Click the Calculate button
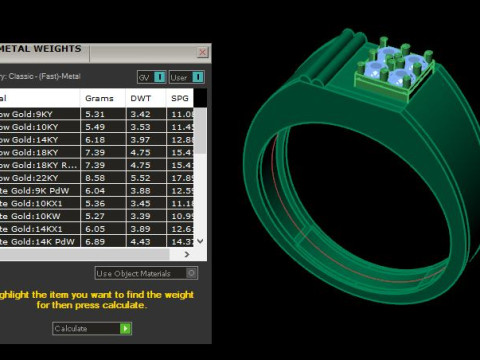The width and height of the screenshot is (480, 360). (92, 329)
